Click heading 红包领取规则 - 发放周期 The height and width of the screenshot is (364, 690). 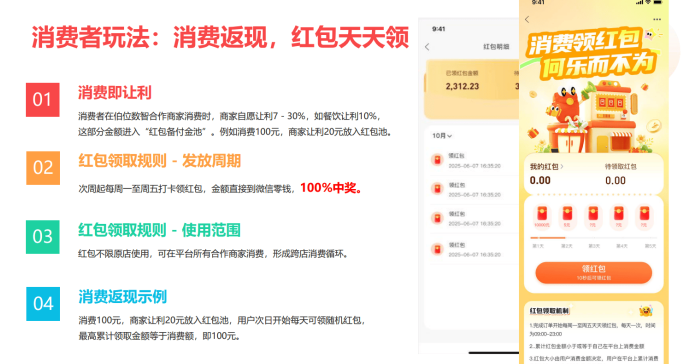coord(160,161)
